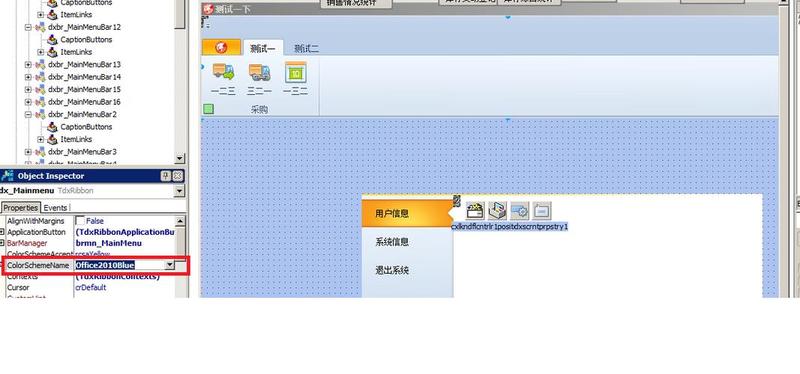Click the dxbr_MainMenuBar16 node icon

point(40,102)
